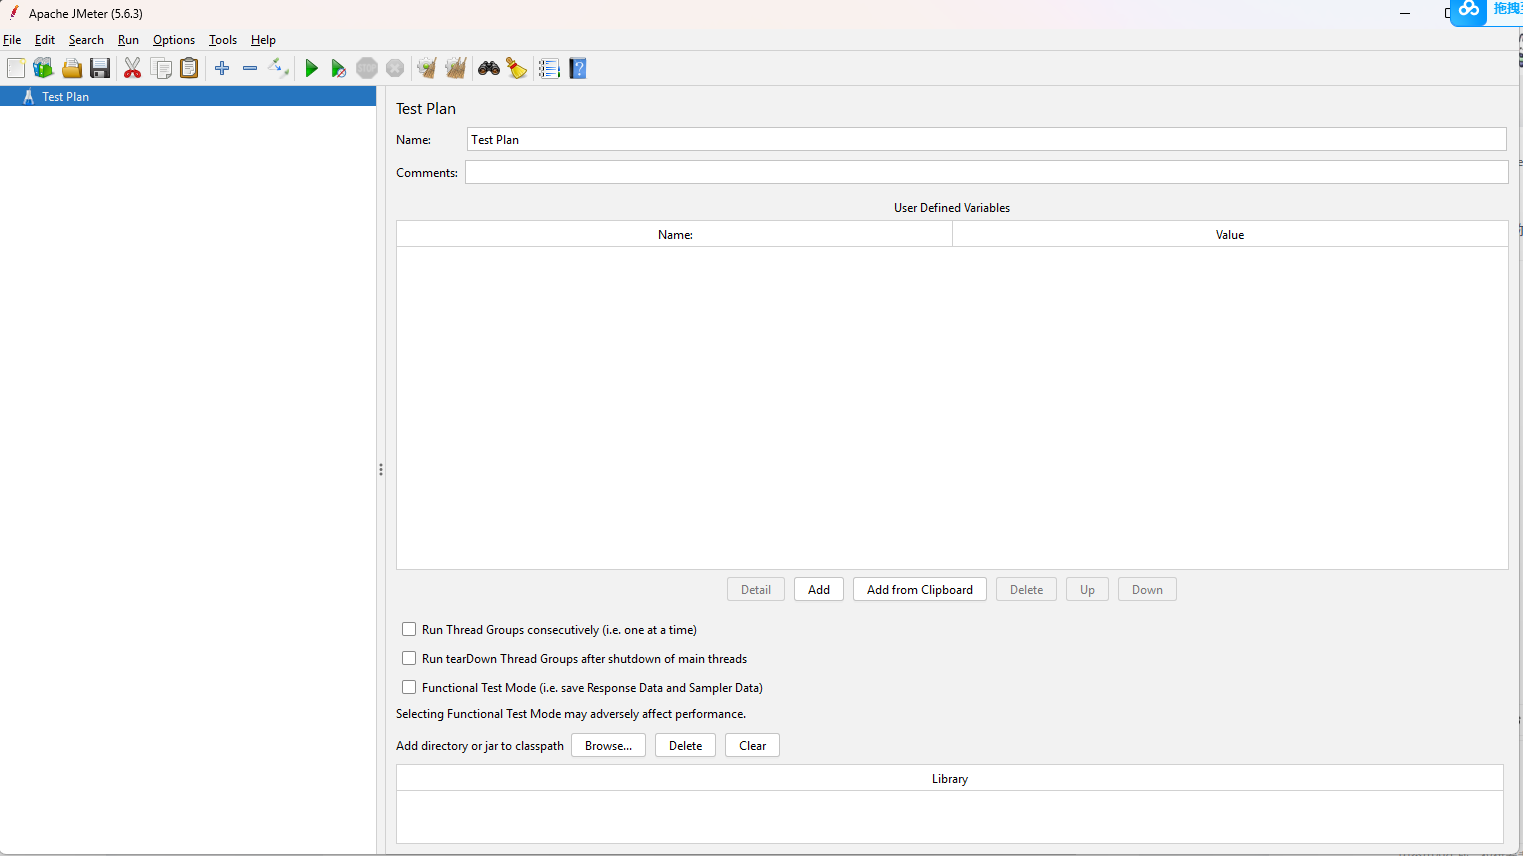Click the Function Helper list icon
Image resolution: width=1523 pixels, height=856 pixels.
click(x=549, y=68)
